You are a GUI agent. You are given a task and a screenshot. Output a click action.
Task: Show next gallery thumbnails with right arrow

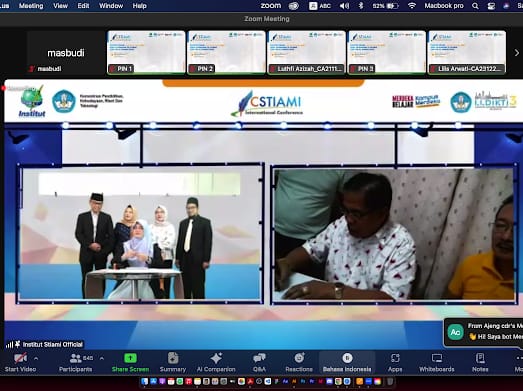tap(517, 53)
